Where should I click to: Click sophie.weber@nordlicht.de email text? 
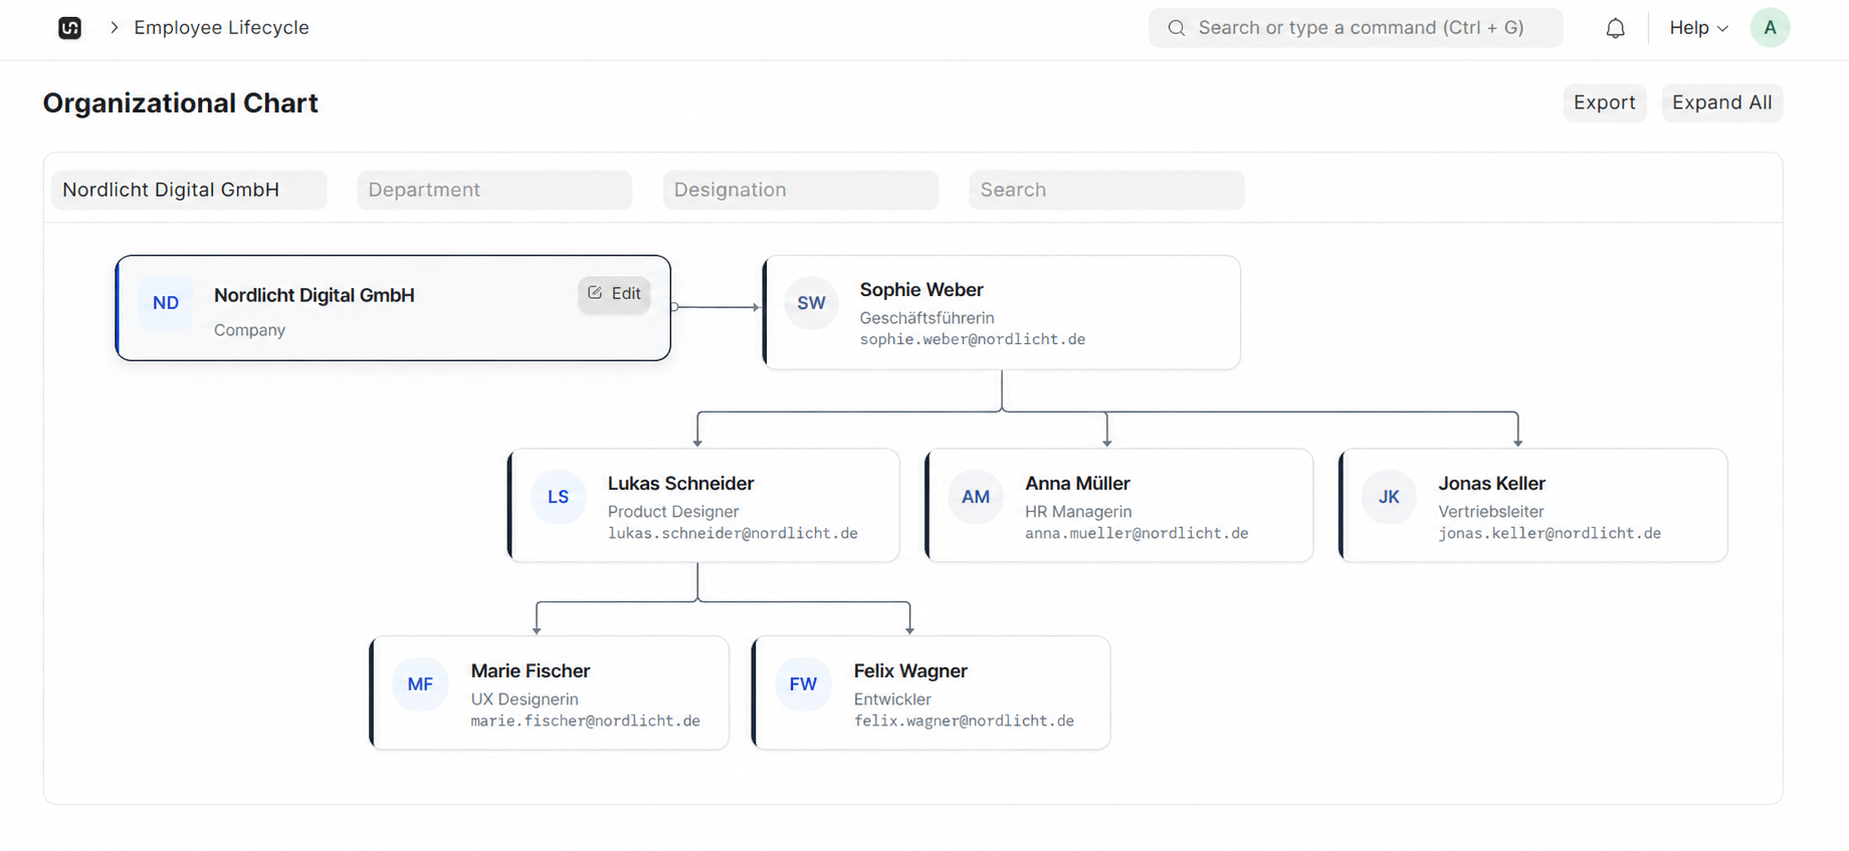click(972, 340)
